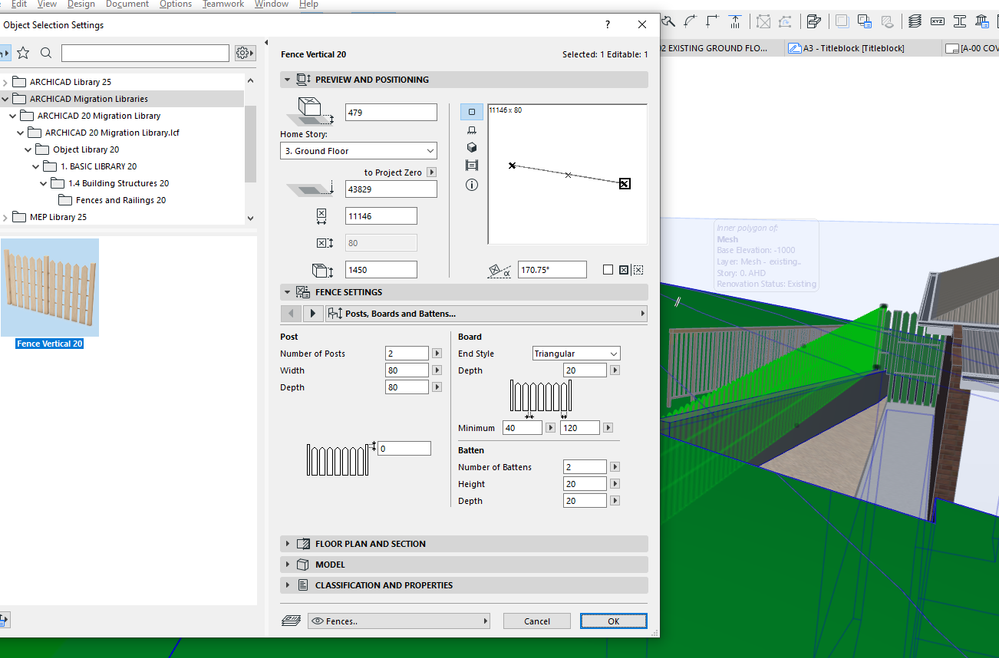Screen dimensions: 999x658
Task: Select the front elevation preview icon
Action: pos(471,130)
